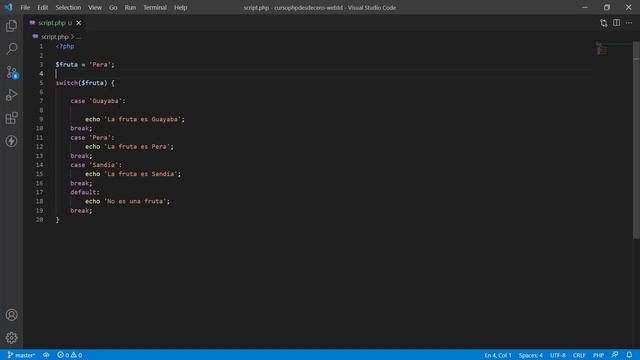The width and height of the screenshot is (640, 360).
Task: Click line number 5 in the gutter
Action: pyautogui.click(x=41, y=83)
